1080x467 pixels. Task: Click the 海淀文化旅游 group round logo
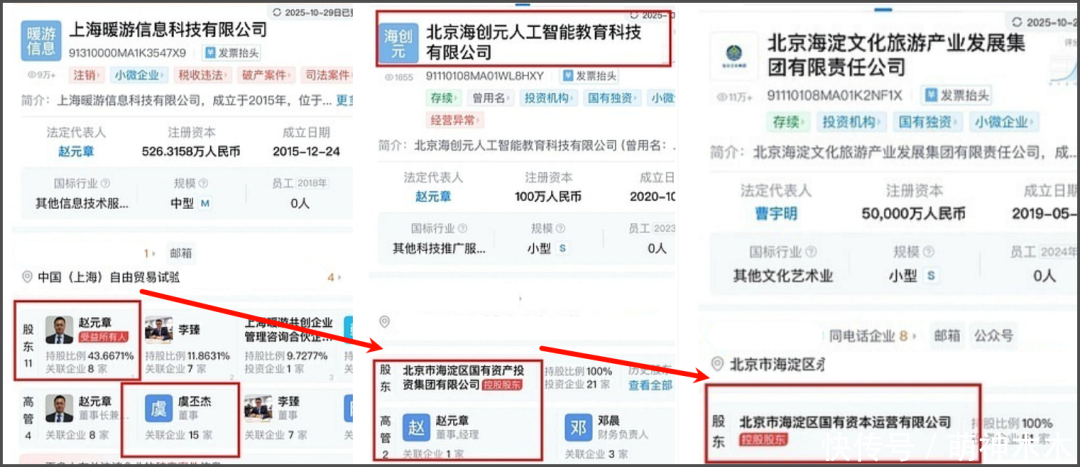pyautogui.click(x=734, y=55)
